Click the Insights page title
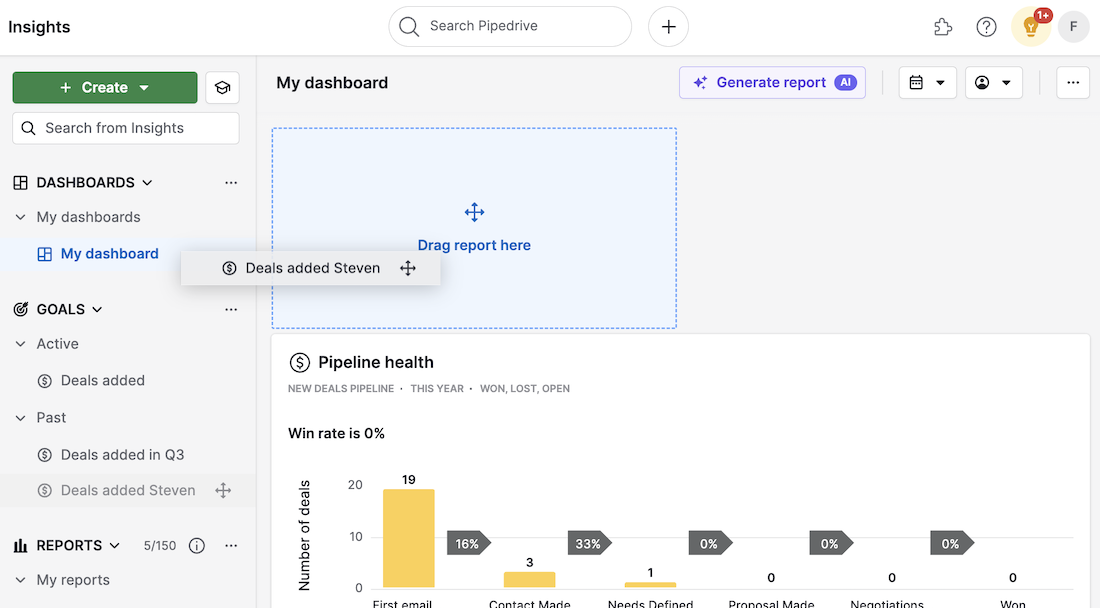1100x608 pixels. 39,27
